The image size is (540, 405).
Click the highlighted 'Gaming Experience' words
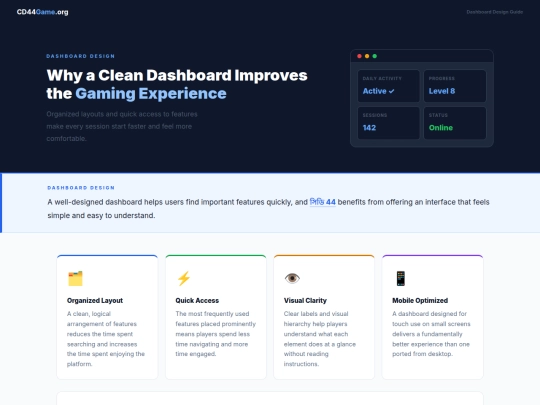151,94
